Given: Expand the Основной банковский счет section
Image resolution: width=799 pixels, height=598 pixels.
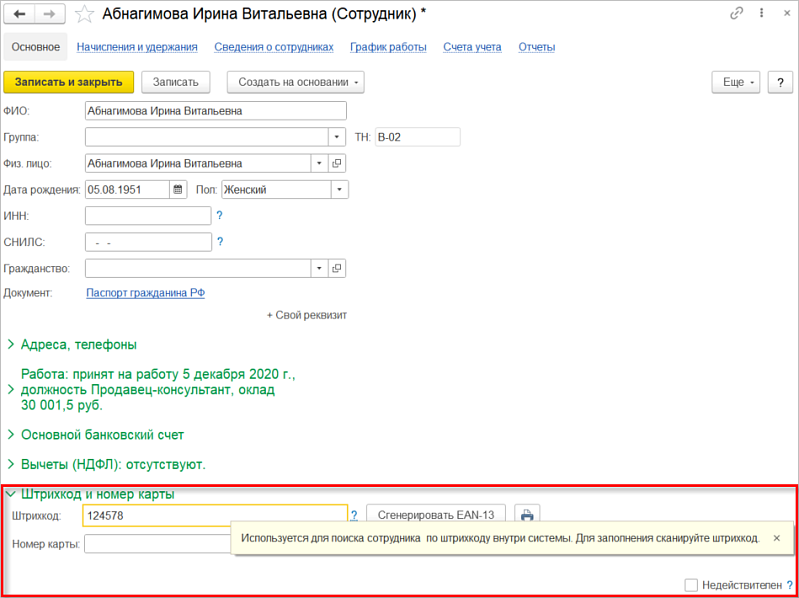Looking at the screenshot, I should 11,435.
